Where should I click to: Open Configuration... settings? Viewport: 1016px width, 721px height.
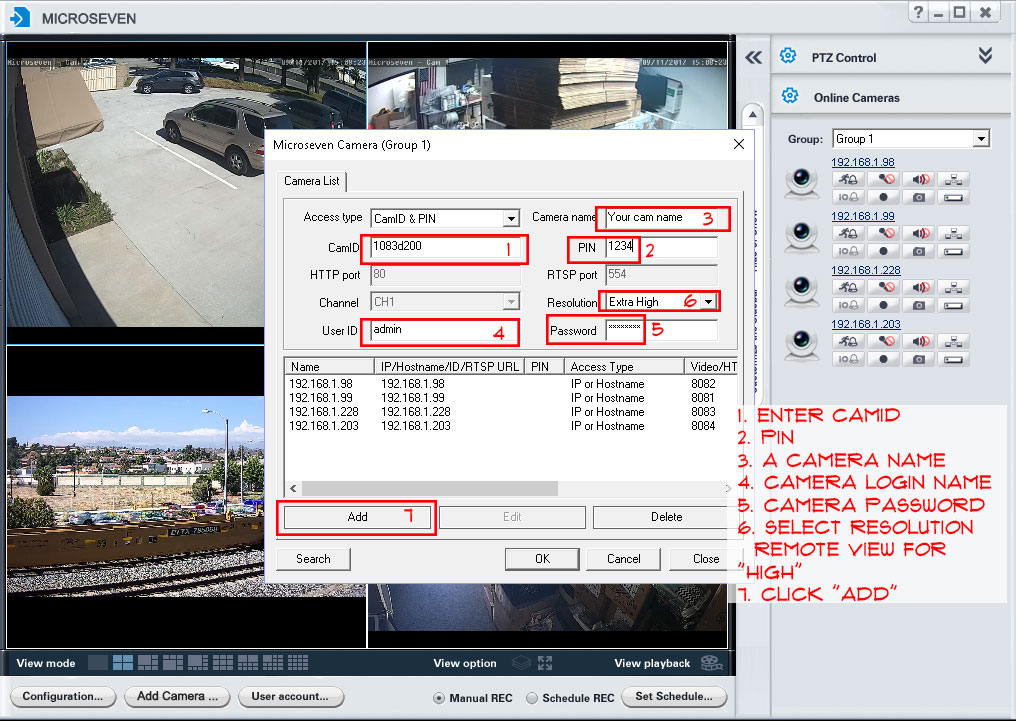click(x=63, y=696)
